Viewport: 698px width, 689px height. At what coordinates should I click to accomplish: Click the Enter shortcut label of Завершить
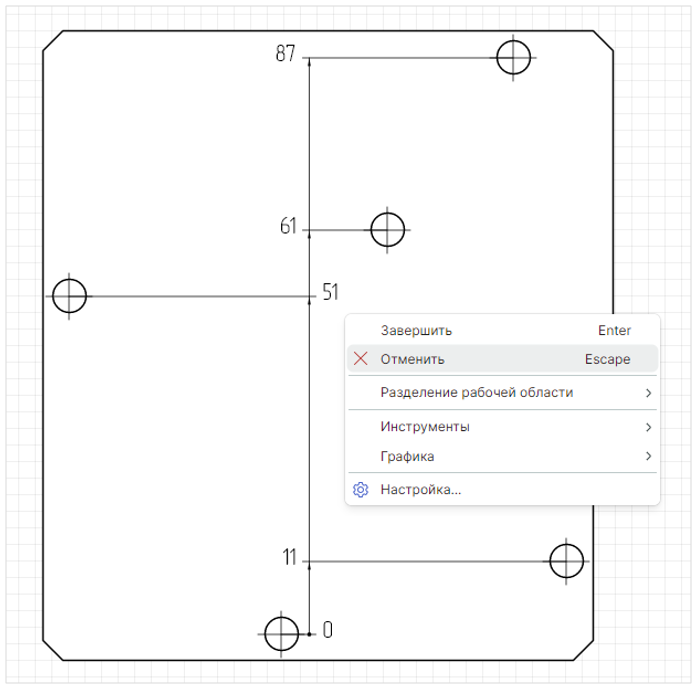point(614,330)
